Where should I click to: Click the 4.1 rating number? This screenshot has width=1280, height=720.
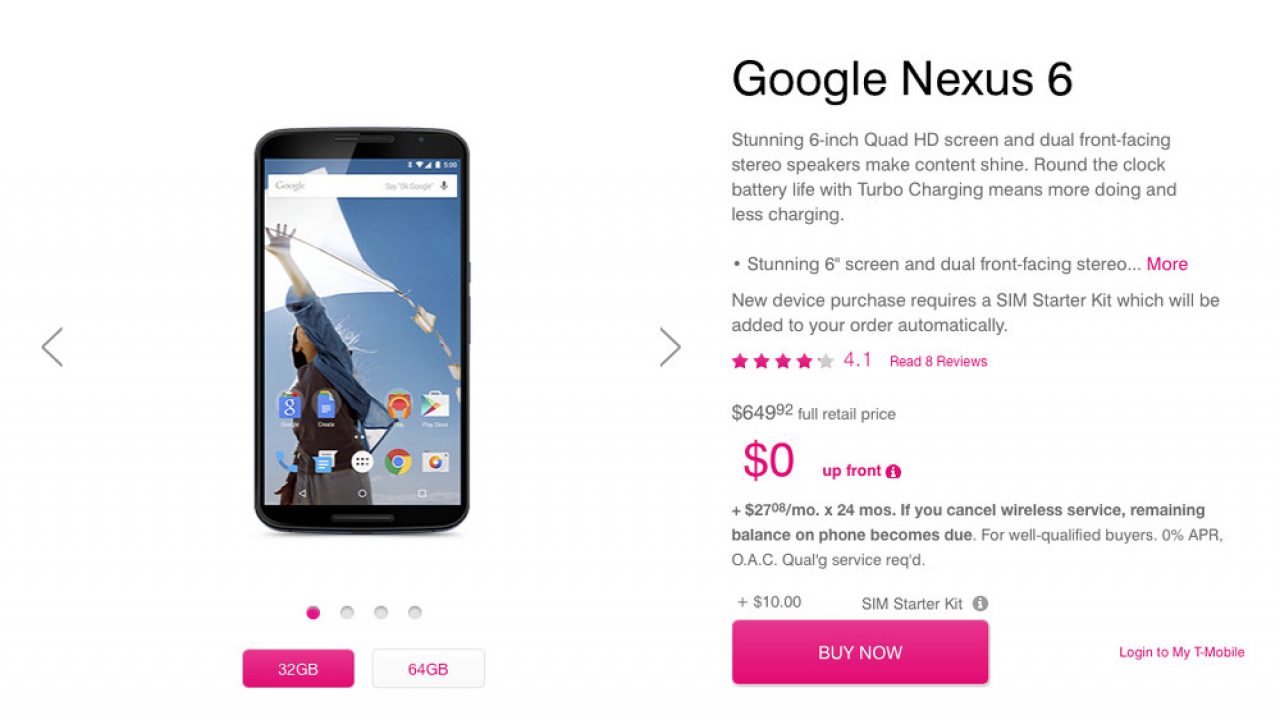(857, 360)
